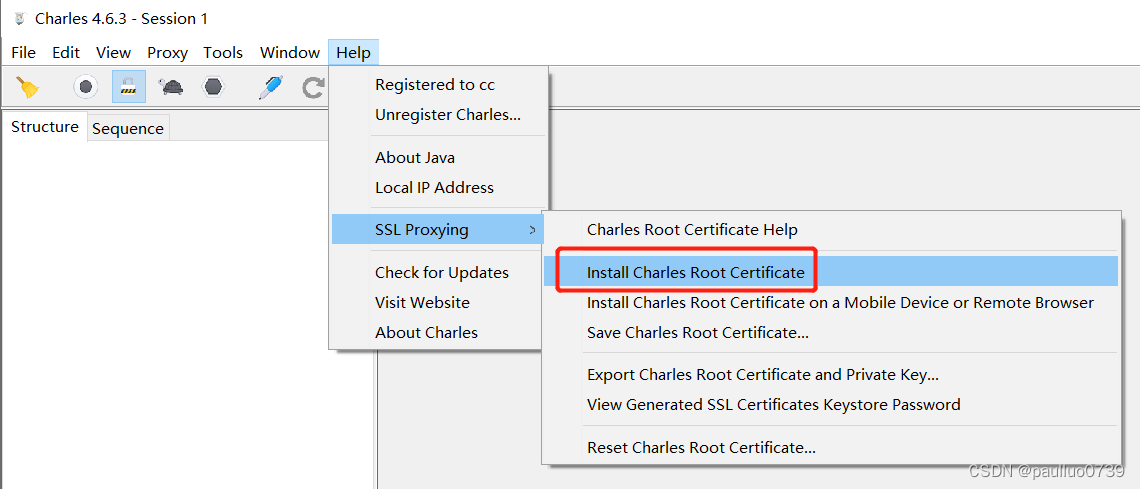Click the Charles app icon in title bar
This screenshot has height=489, width=1140.
[x=20, y=19]
